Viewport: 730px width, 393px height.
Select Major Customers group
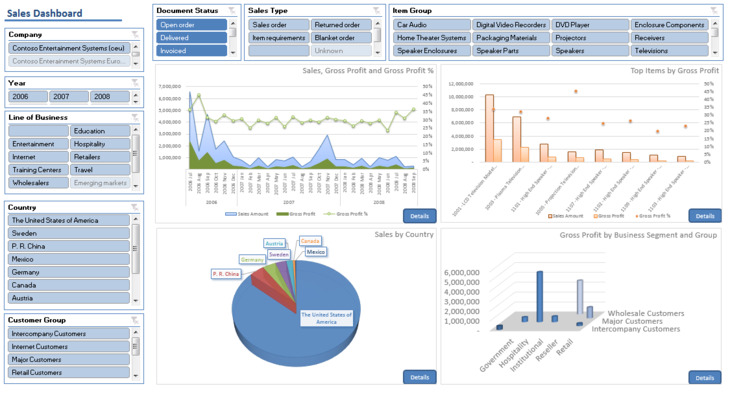click(69, 359)
